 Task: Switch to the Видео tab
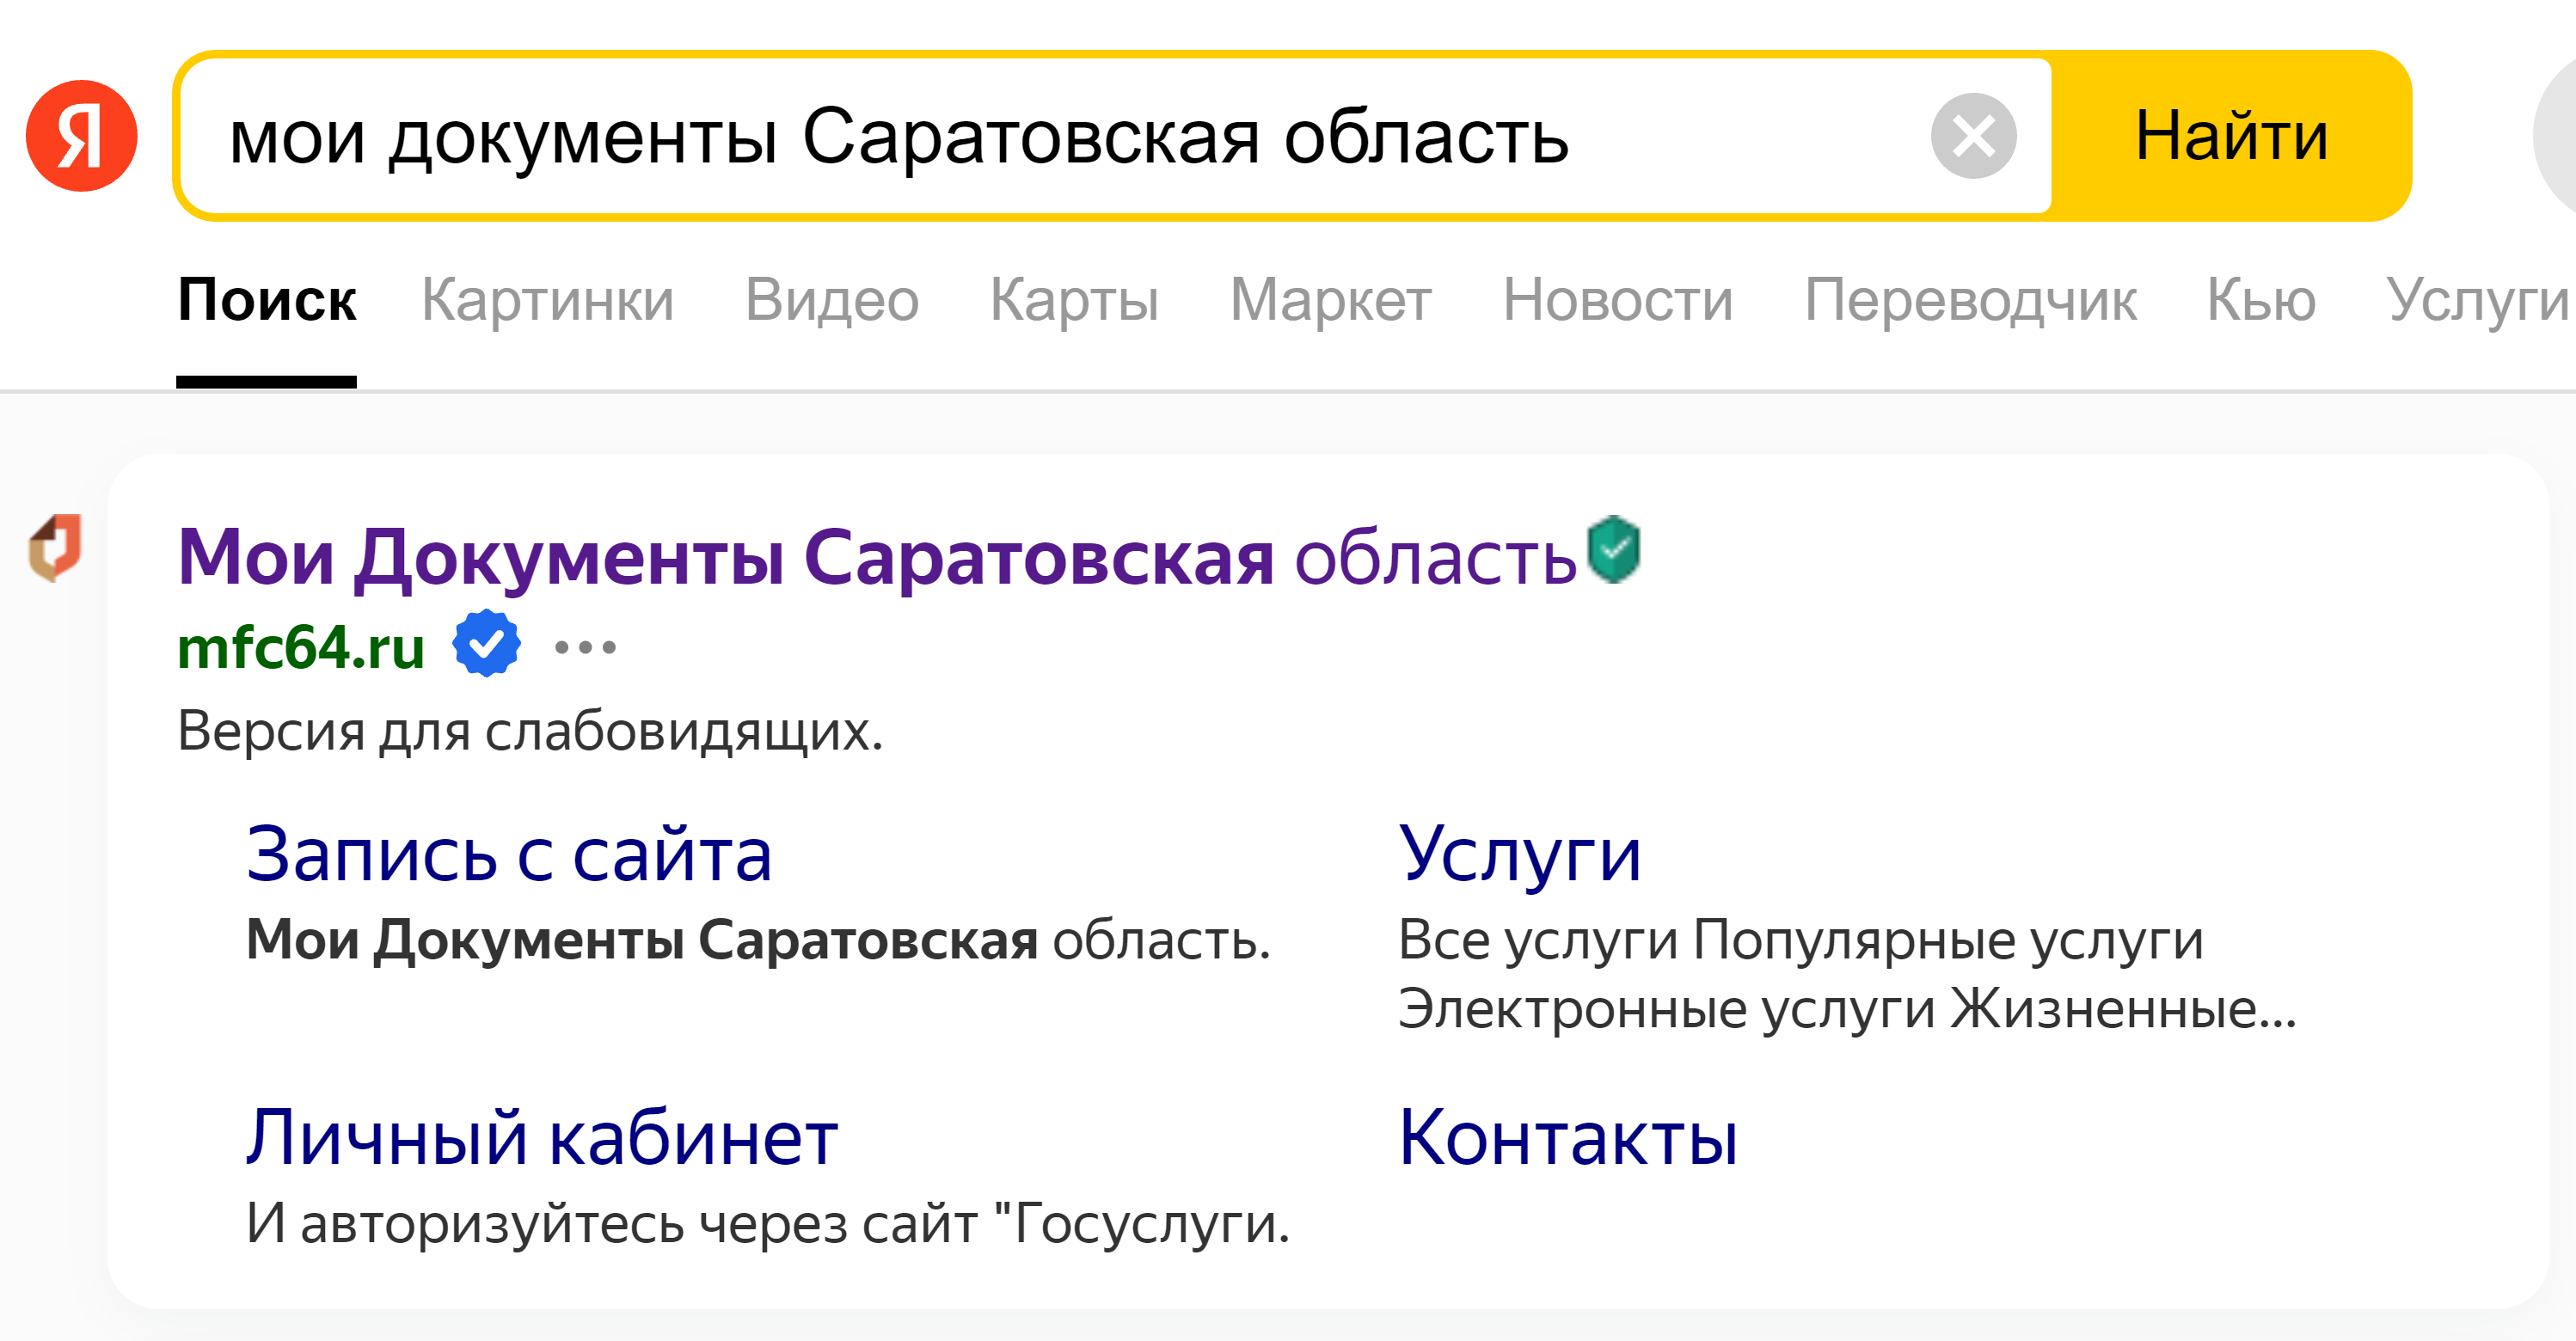[832, 299]
